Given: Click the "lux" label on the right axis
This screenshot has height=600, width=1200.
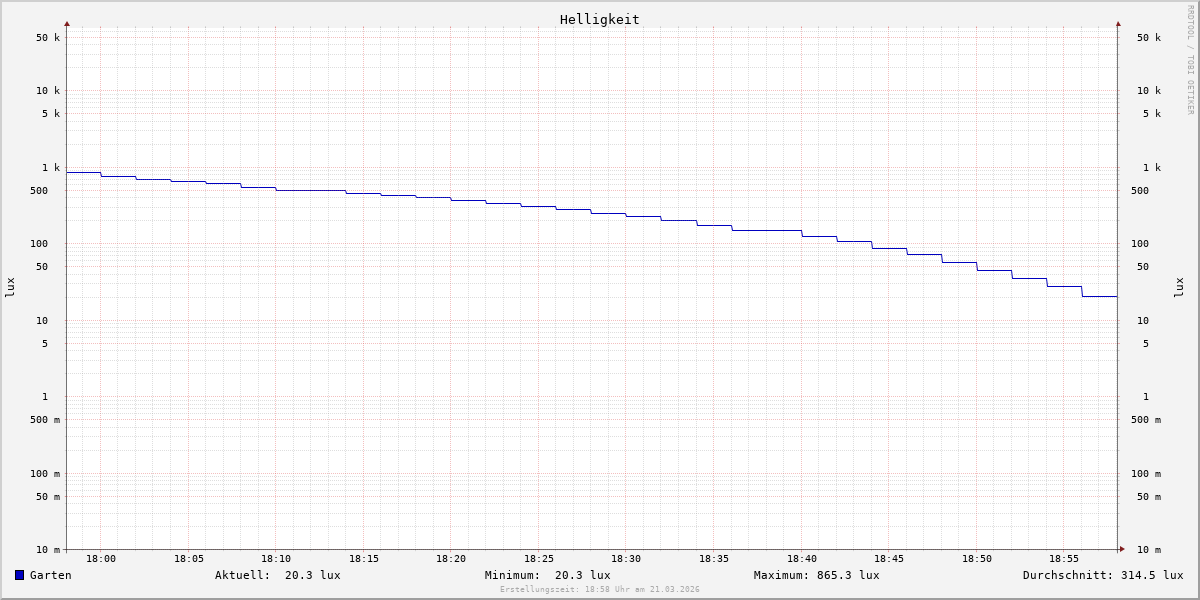Looking at the screenshot, I should coord(1179,288).
